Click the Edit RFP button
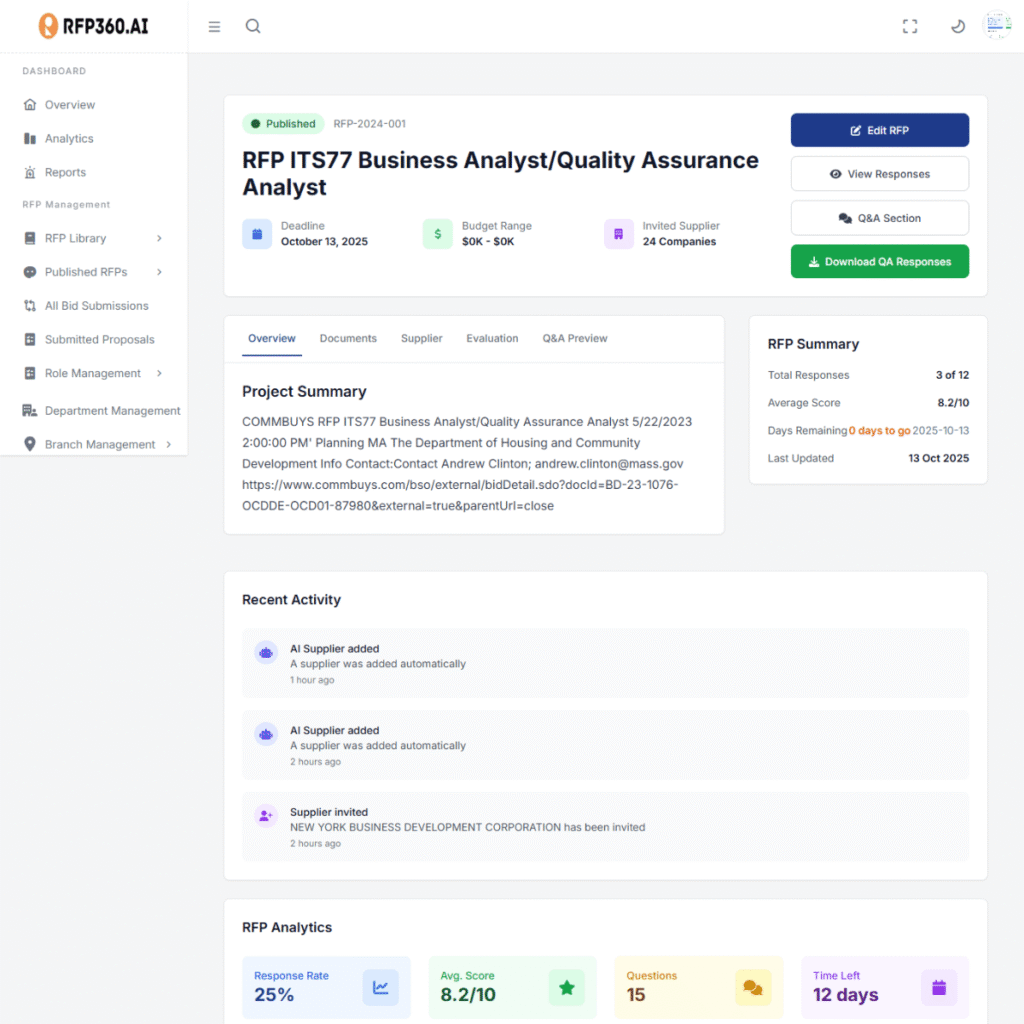Image resolution: width=1024 pixels, height=1024 pixels. (x=879, y=130)
